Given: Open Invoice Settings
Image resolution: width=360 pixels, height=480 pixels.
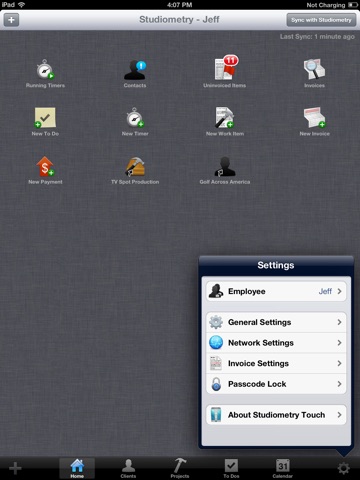Looking at the screenshot, I should [276, 363].
